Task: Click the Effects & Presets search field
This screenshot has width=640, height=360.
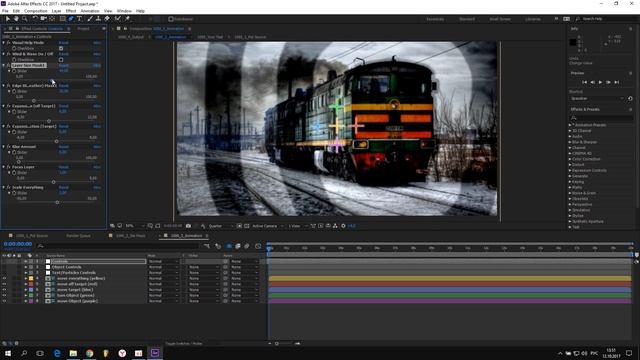Action: click(x=601, y=118)
